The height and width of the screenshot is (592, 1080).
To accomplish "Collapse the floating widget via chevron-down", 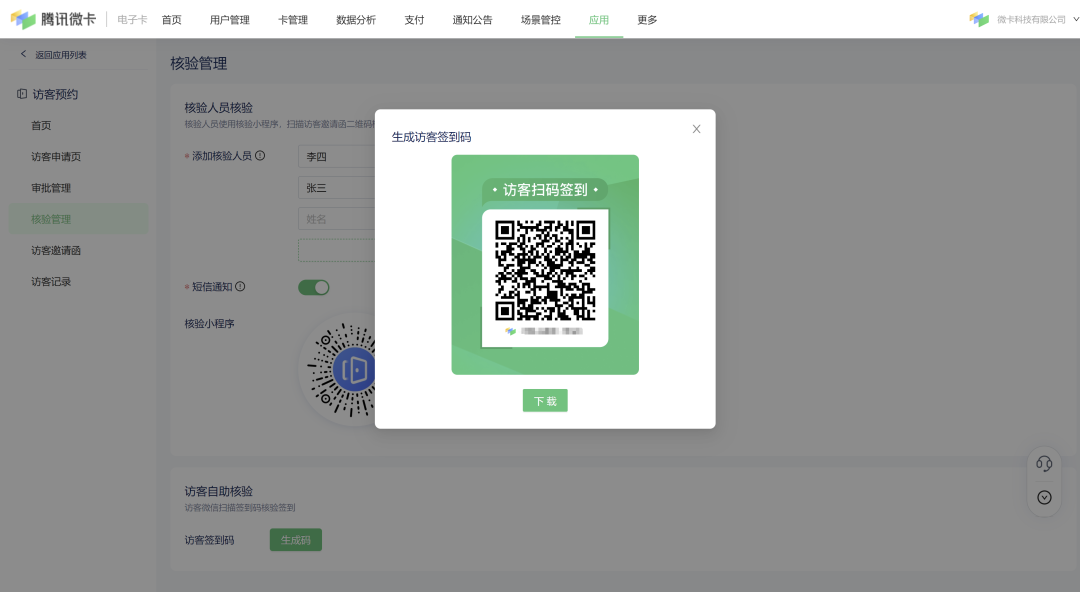I will pyautogui.click(x=1044, y=495).
